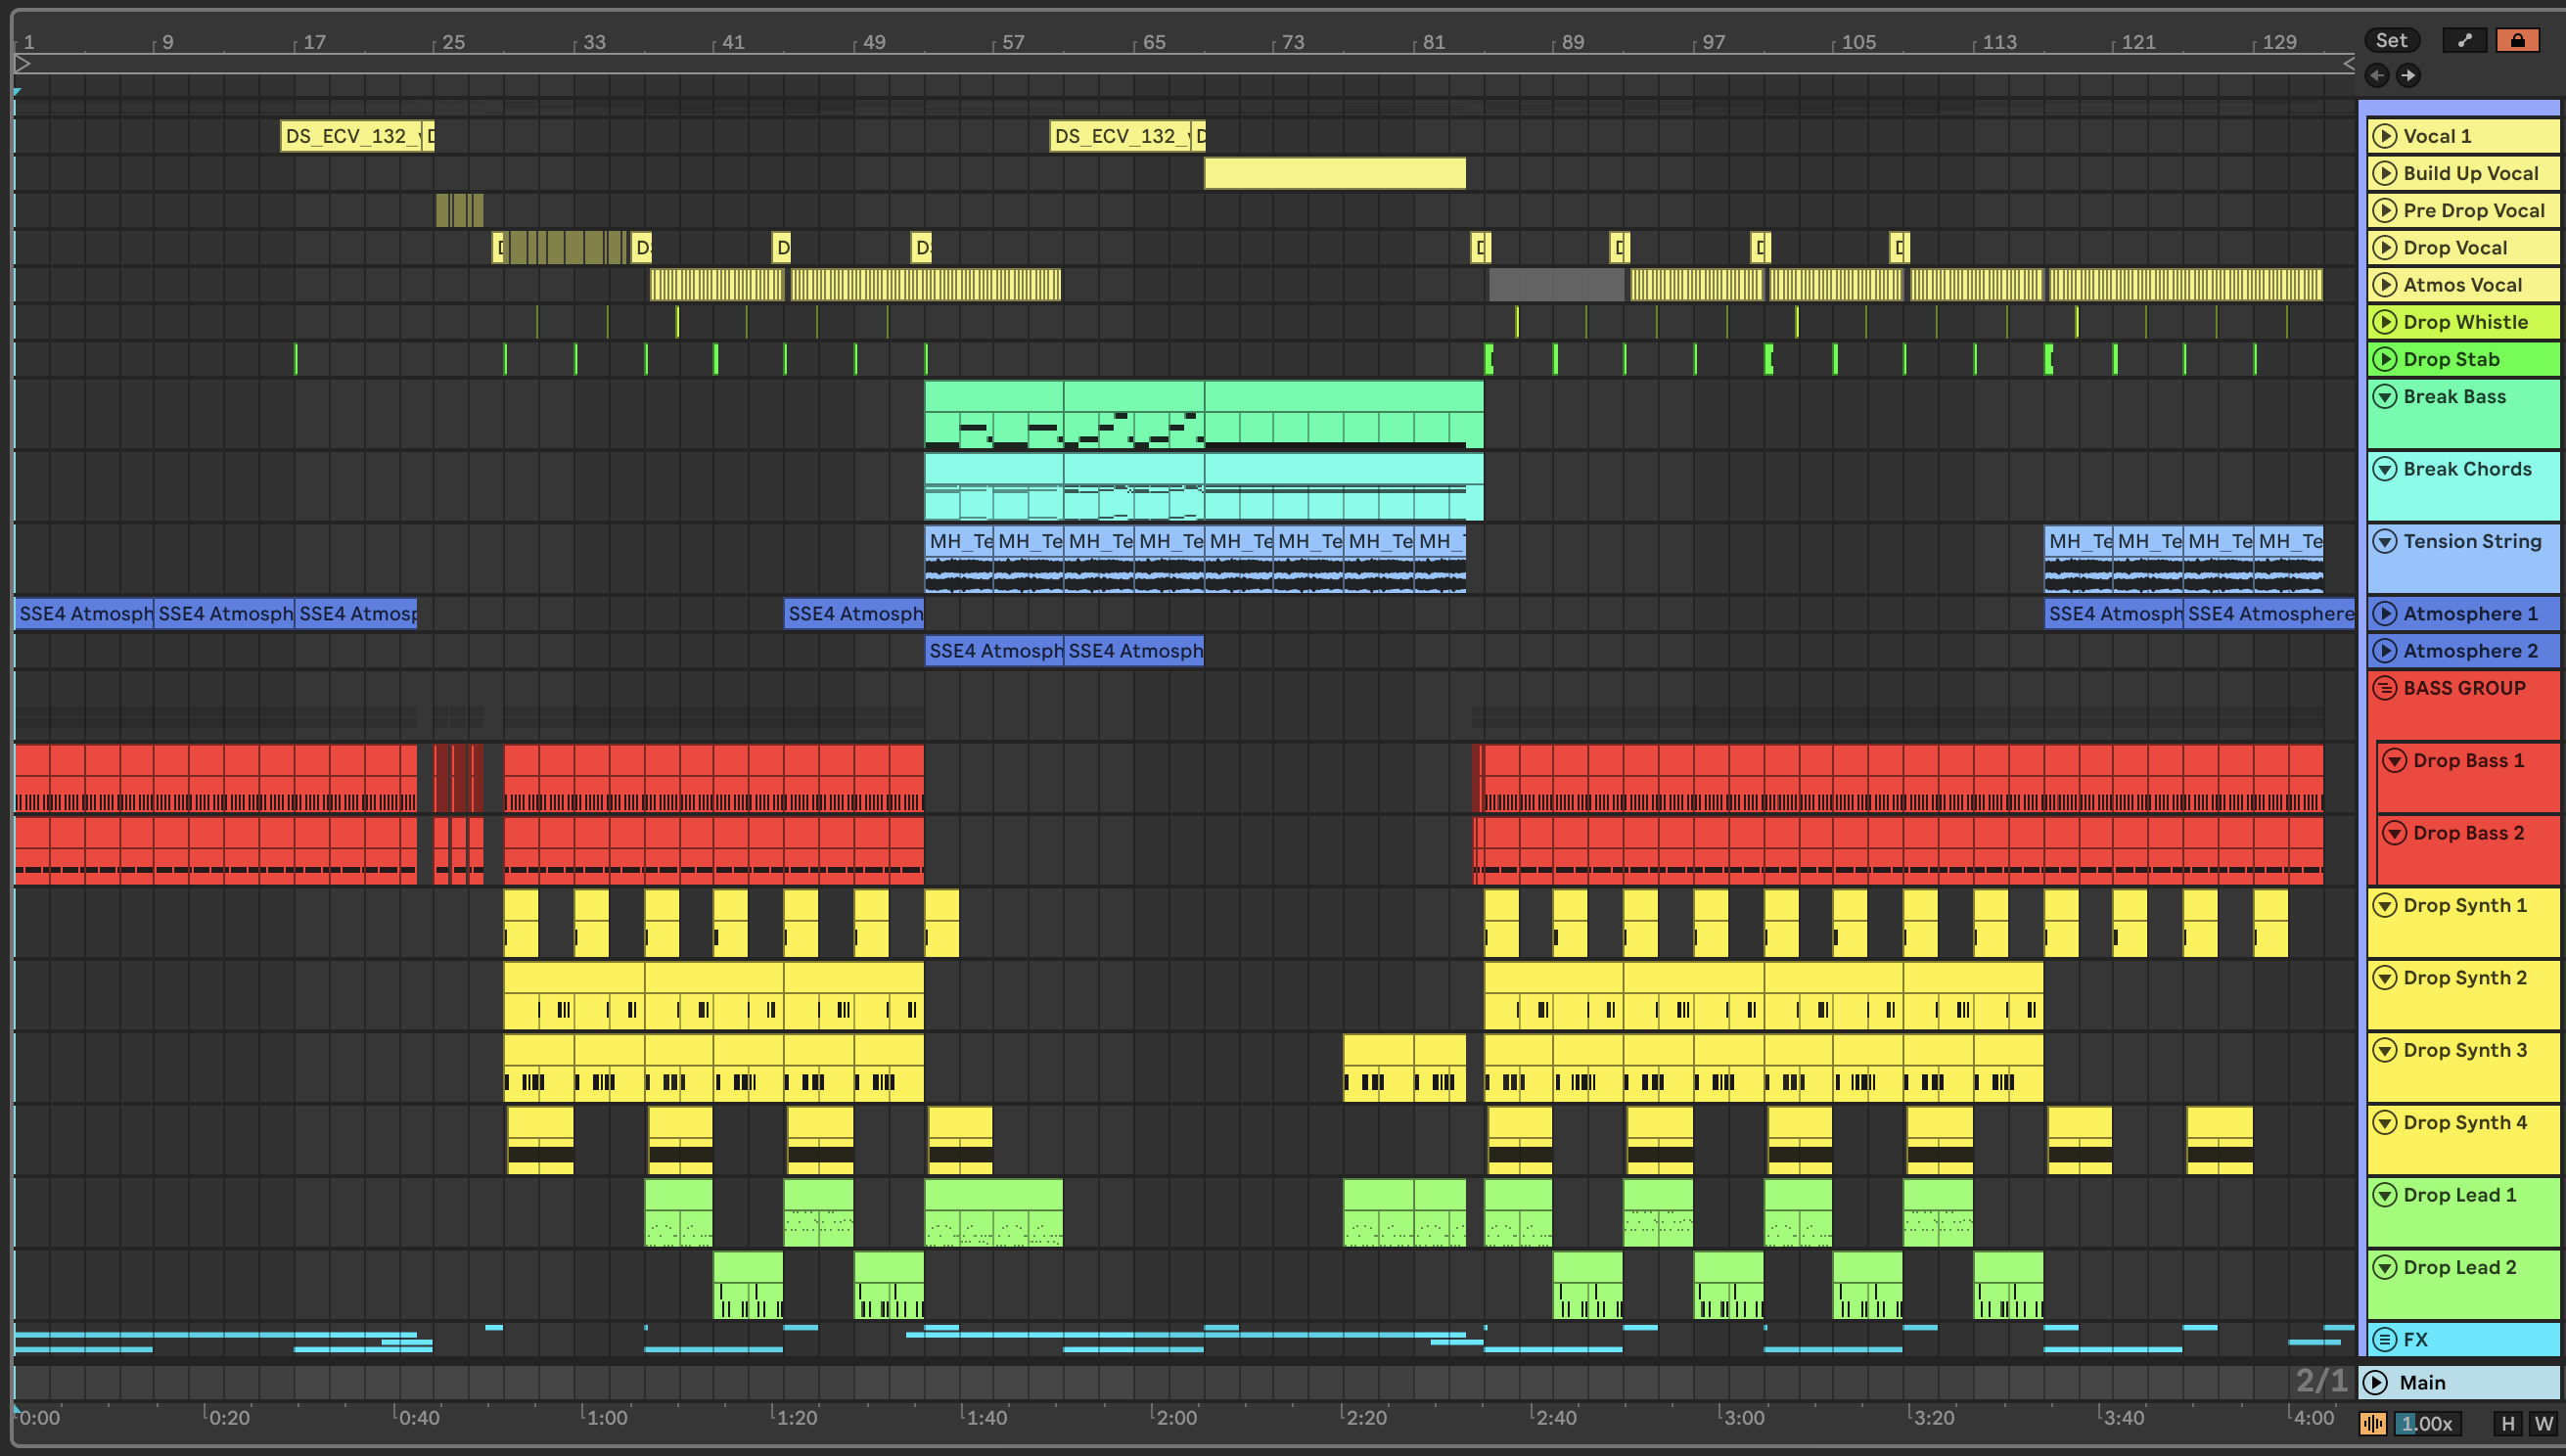
Task: Toggle the automation lock button
Action: pos(2517,40)
